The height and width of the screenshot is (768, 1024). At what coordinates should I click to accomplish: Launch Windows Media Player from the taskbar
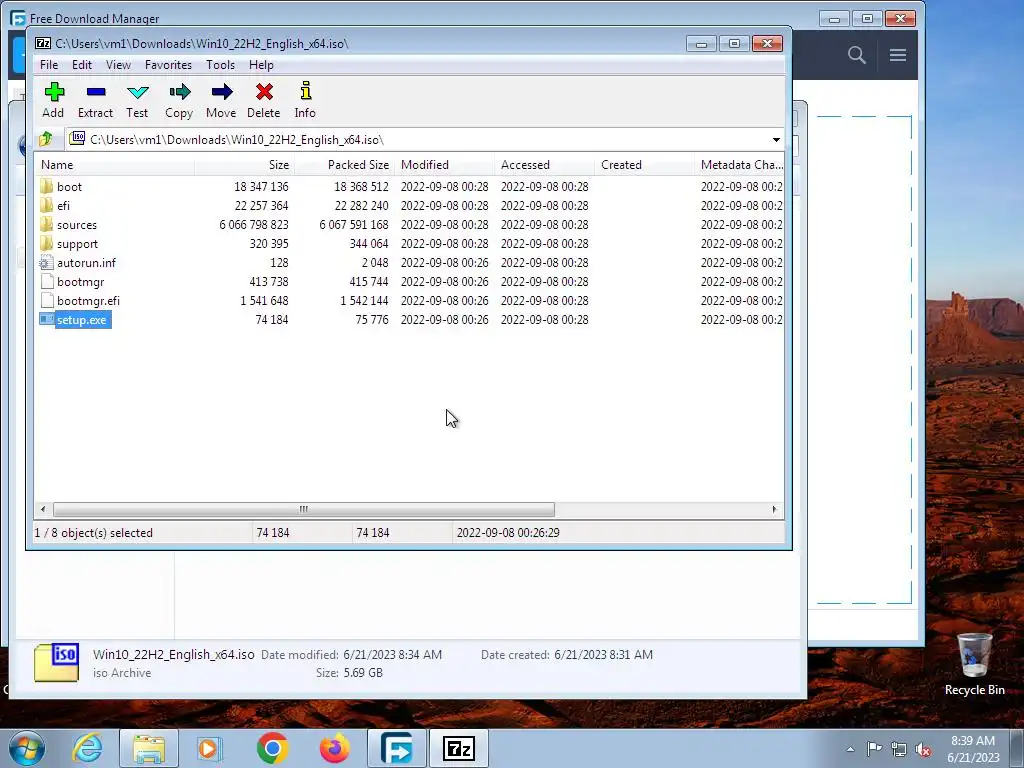point(210,748)
